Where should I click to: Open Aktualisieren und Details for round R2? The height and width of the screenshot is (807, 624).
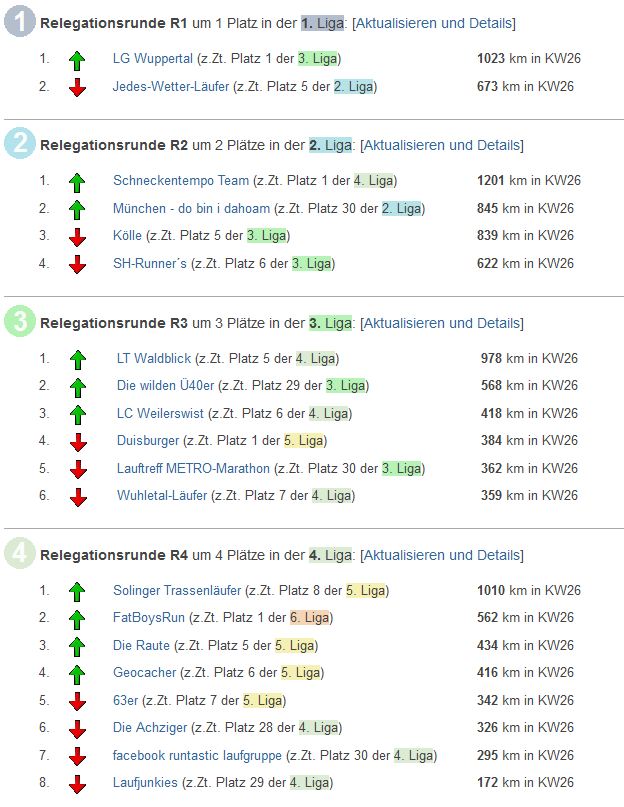441,145
